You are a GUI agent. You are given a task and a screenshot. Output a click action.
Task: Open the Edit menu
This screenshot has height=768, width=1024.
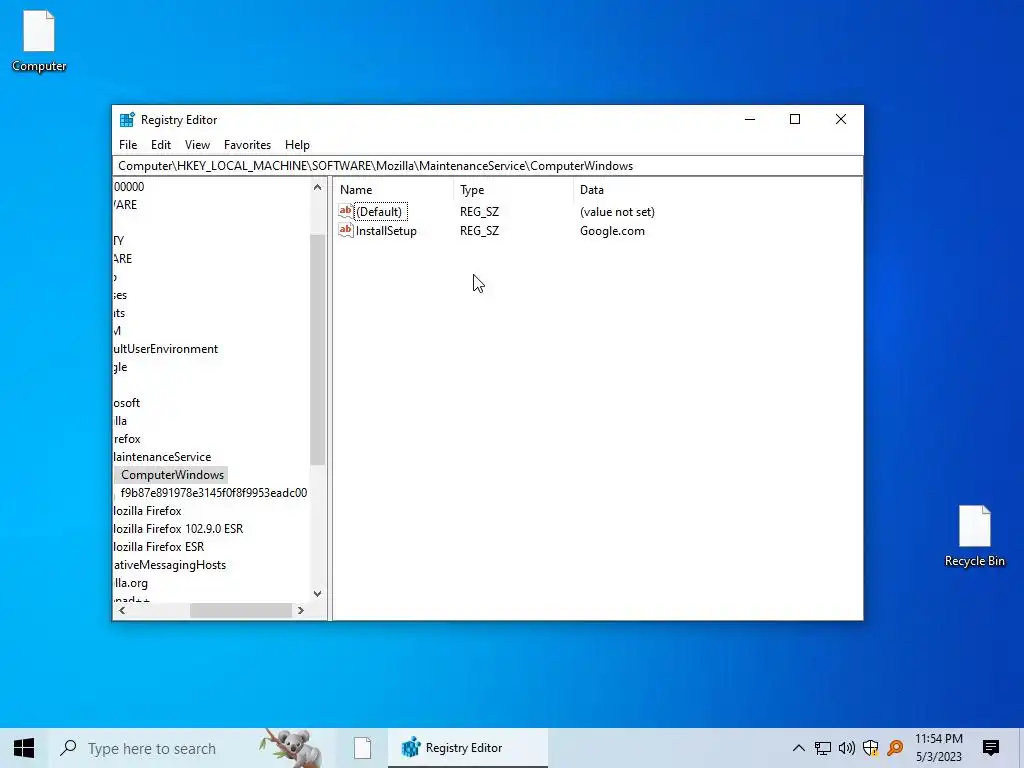pos(161,145)
